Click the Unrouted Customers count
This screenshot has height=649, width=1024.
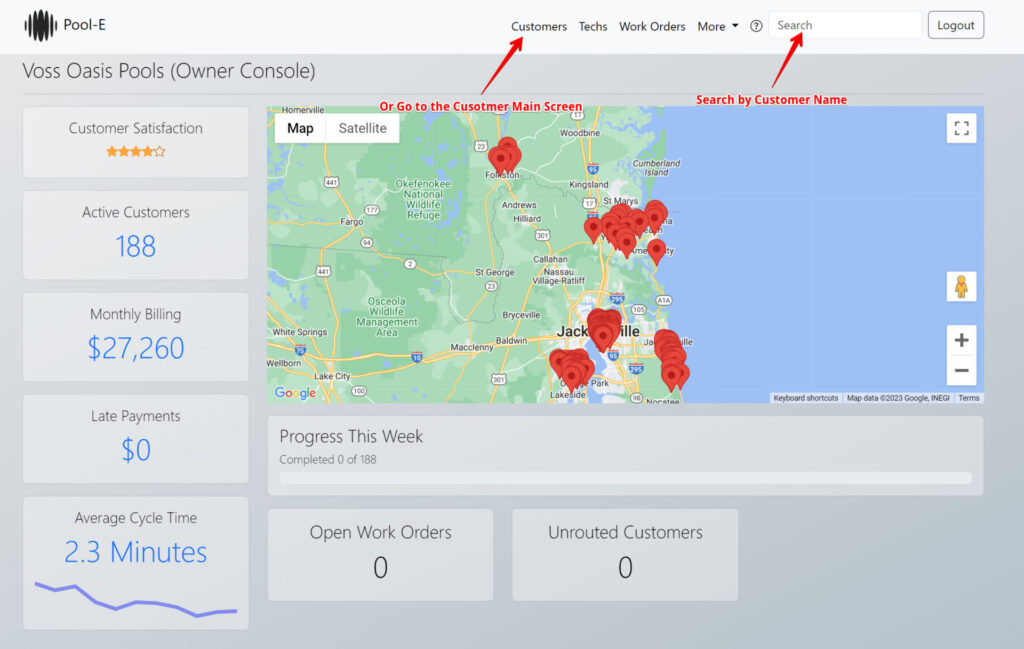pos(625,567)
